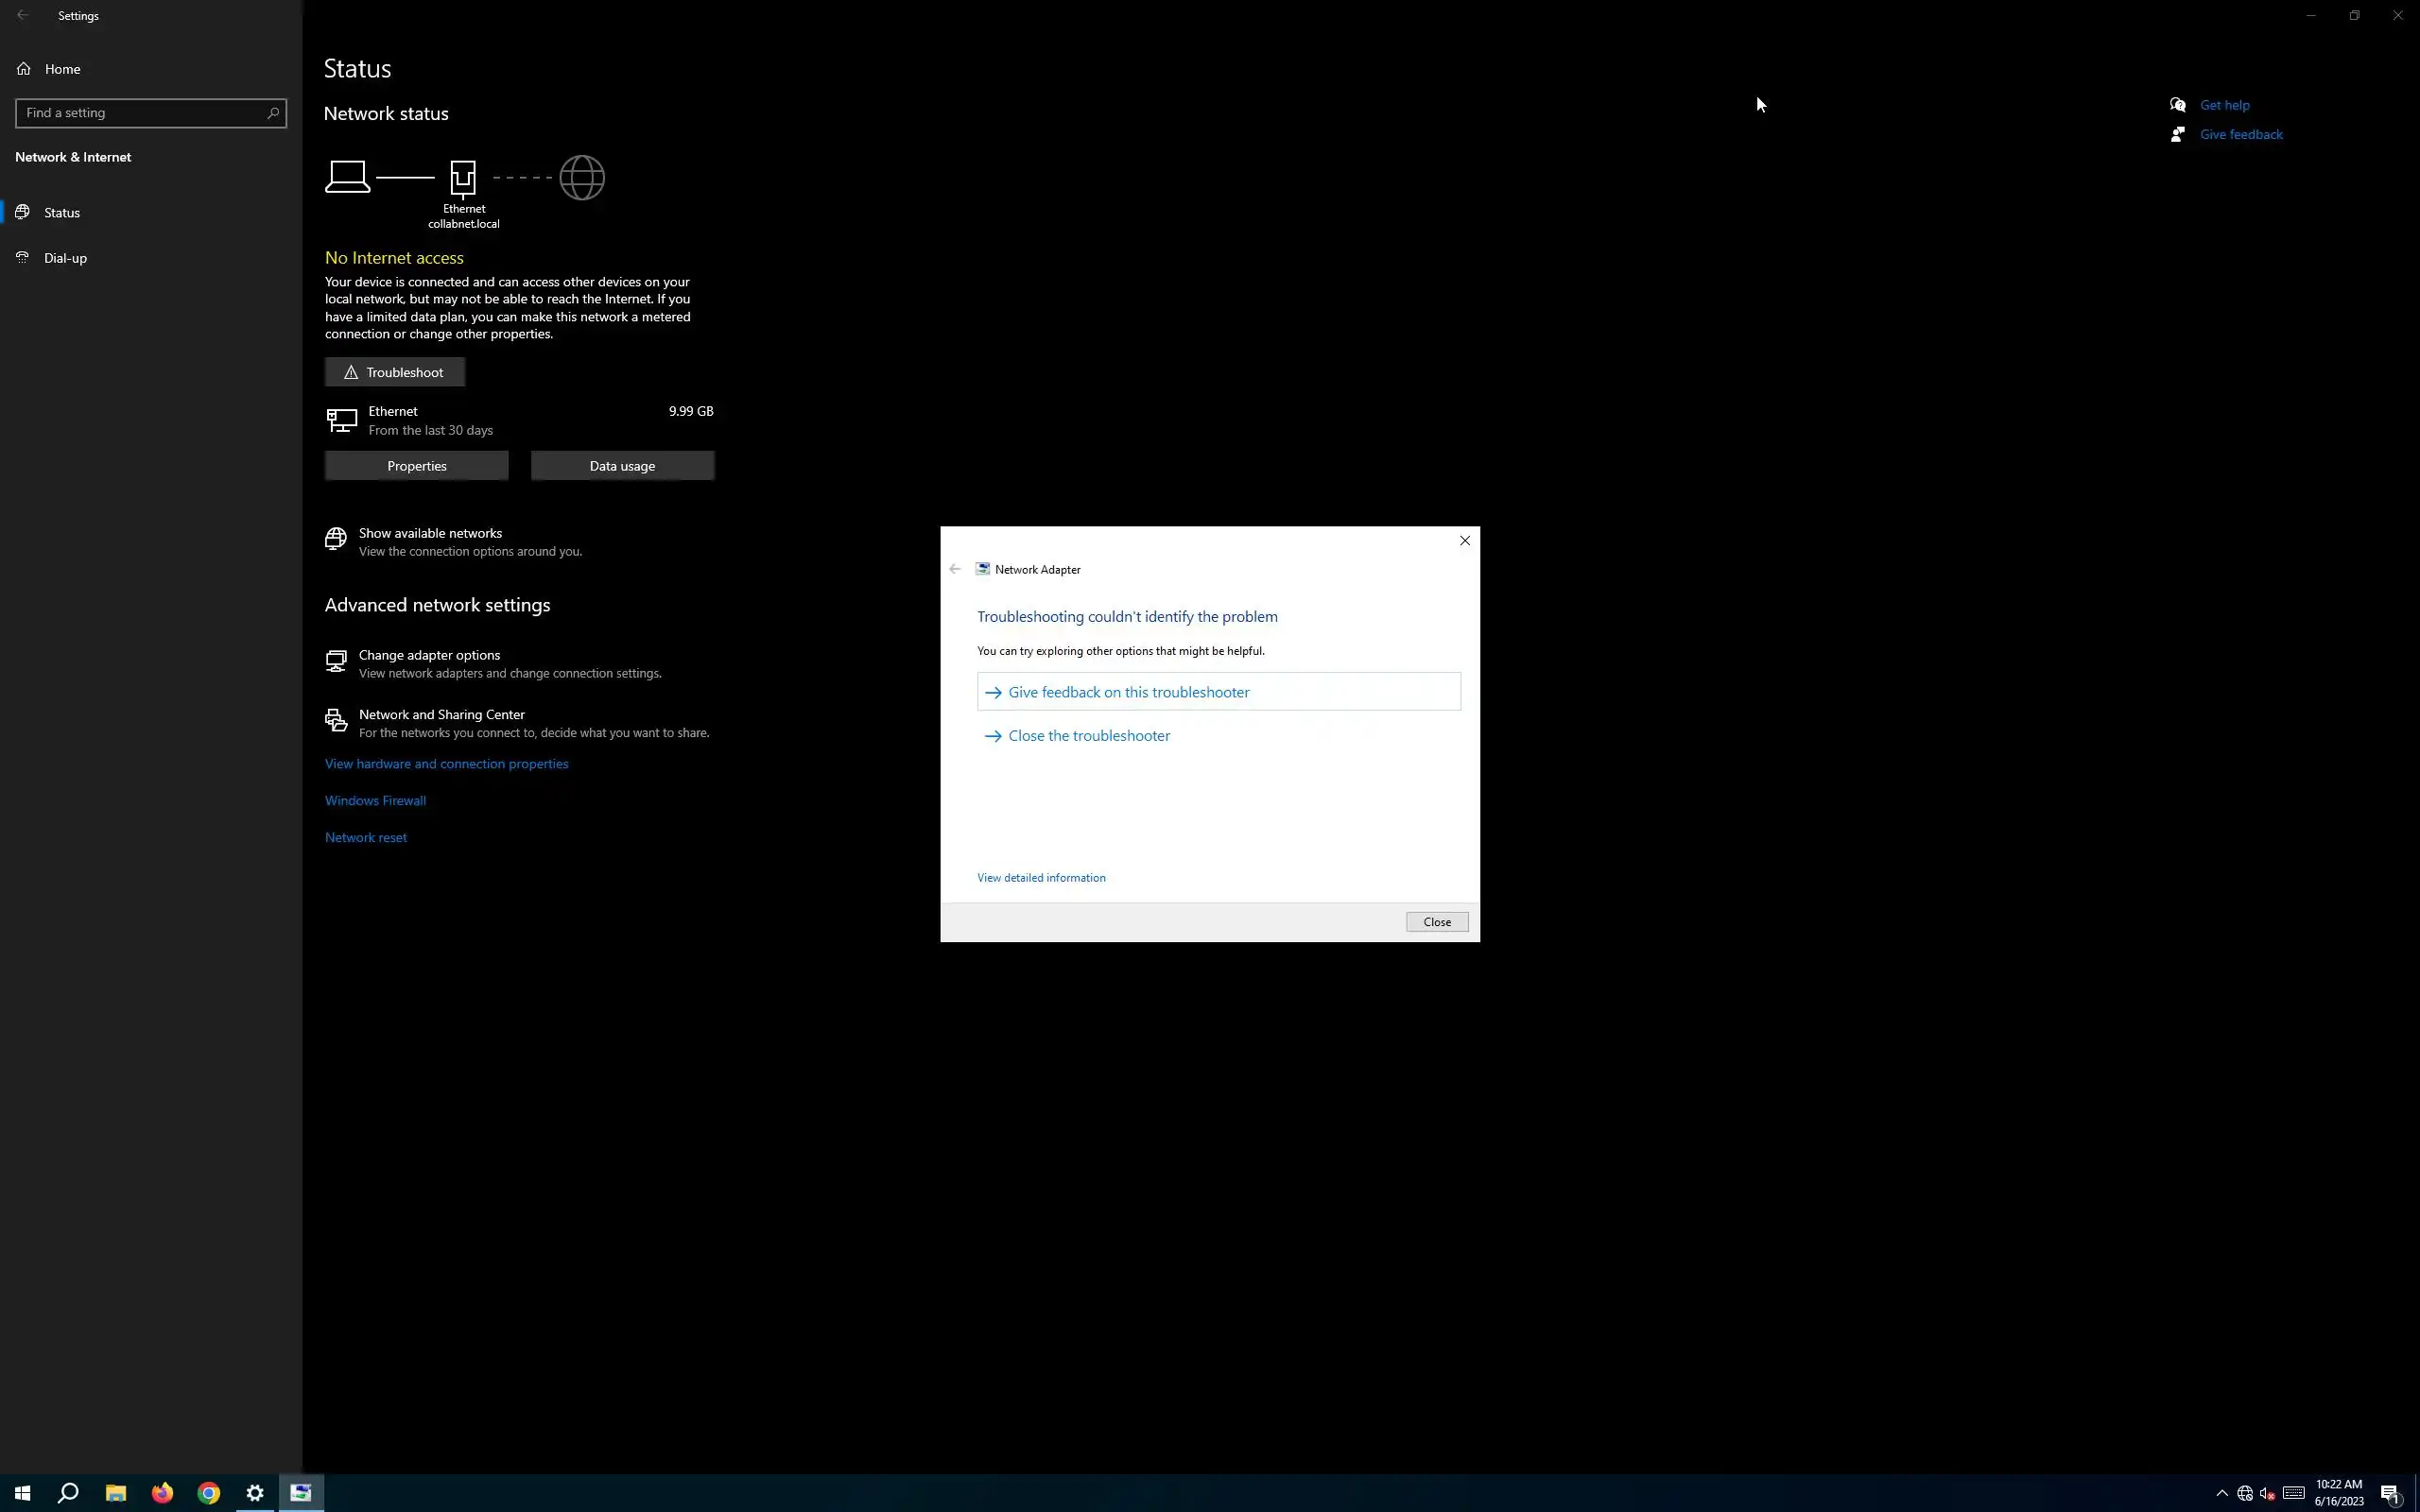The height and width of the screenshot is (1512, 2420).
Task: Choose Give feedback on this troubleshooter
Action: [1128, 692]
